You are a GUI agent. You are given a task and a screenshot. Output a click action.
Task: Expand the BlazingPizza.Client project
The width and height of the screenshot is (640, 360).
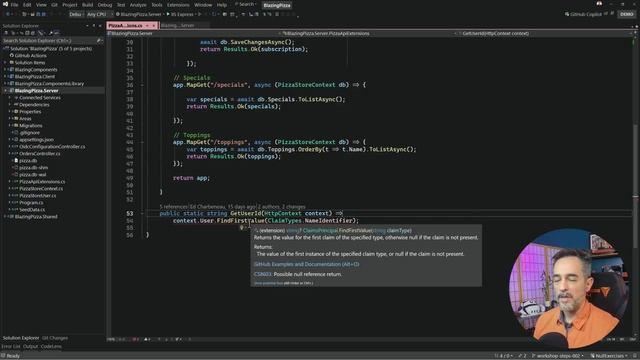[x=5, y=76]
